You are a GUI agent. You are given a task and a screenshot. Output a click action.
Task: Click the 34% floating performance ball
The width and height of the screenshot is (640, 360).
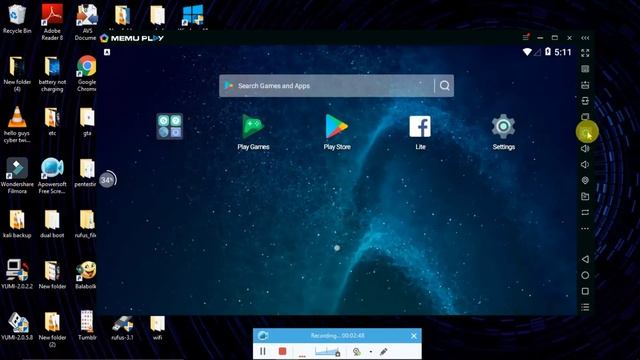(x=107, y=180)
